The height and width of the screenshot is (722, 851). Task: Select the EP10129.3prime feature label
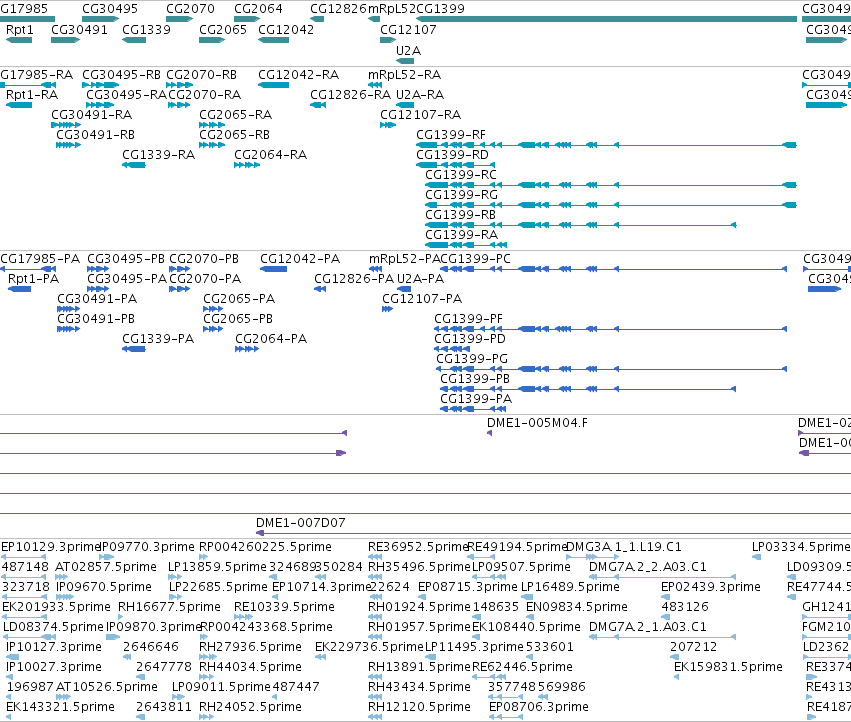pos(51,547)
